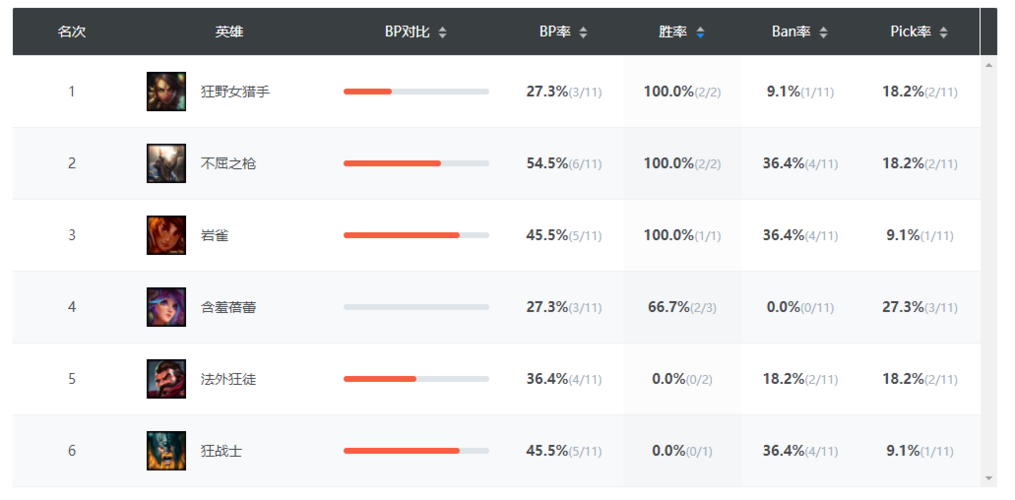Screen dimensions: 1015x500
Task: Open the 狂战士 champion portrait
Action: coord(166,451)
